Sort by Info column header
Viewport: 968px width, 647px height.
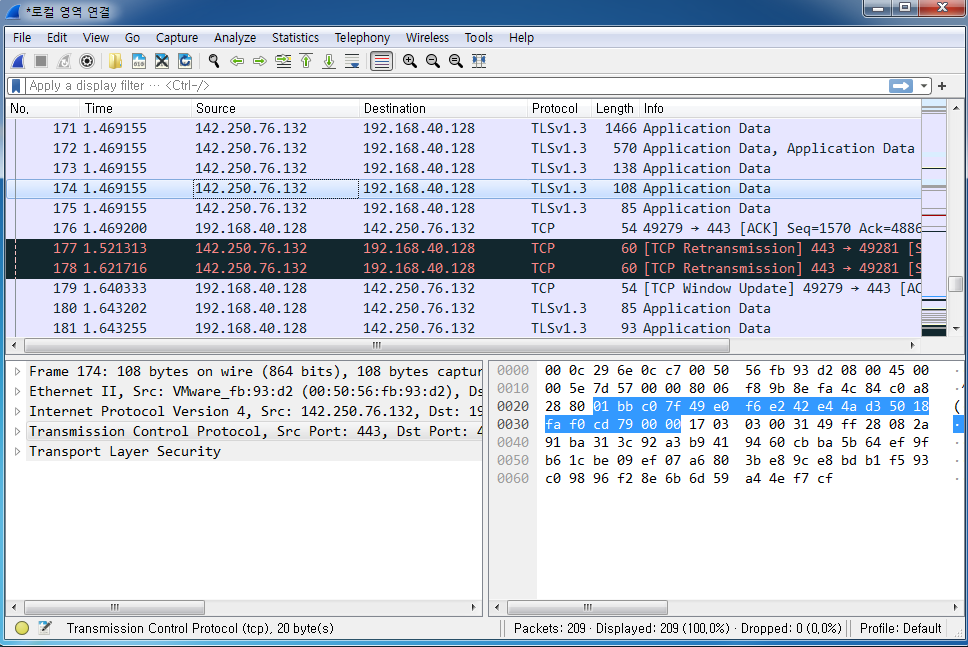(780, 109)
